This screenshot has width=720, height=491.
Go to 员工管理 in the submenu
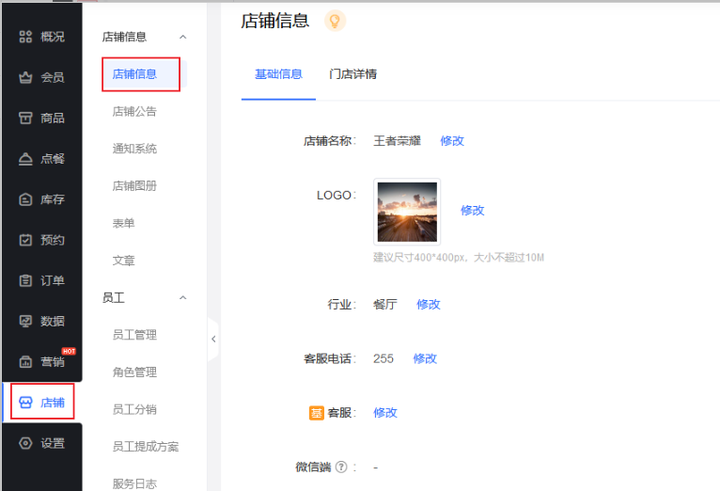tap(135, 335)
